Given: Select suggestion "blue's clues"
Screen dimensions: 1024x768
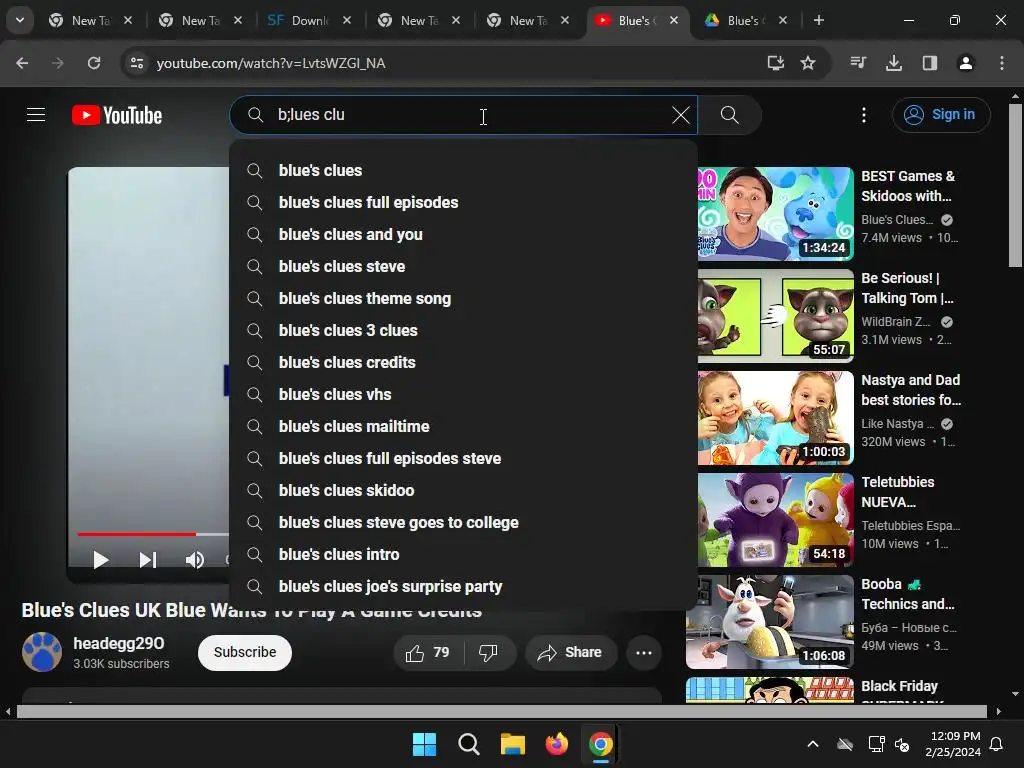Looking at the screenshot, I should pyautogui.click(x=464, y=170).
